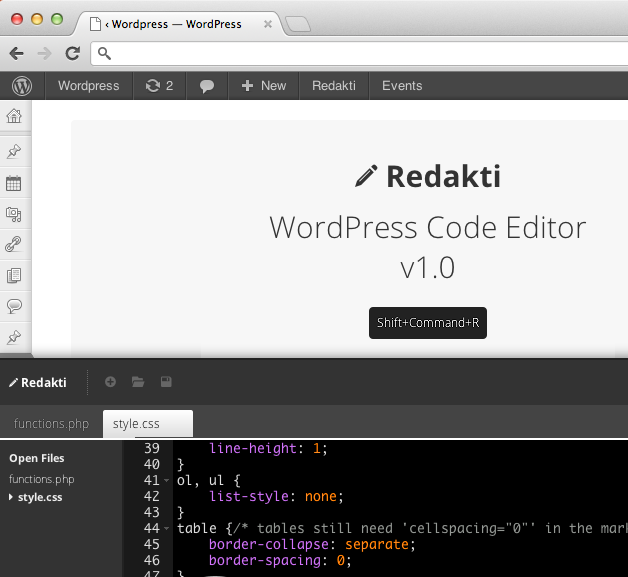
Task: Click the Redakti logo in editor toolbar
Action: (x=38, y=383)
